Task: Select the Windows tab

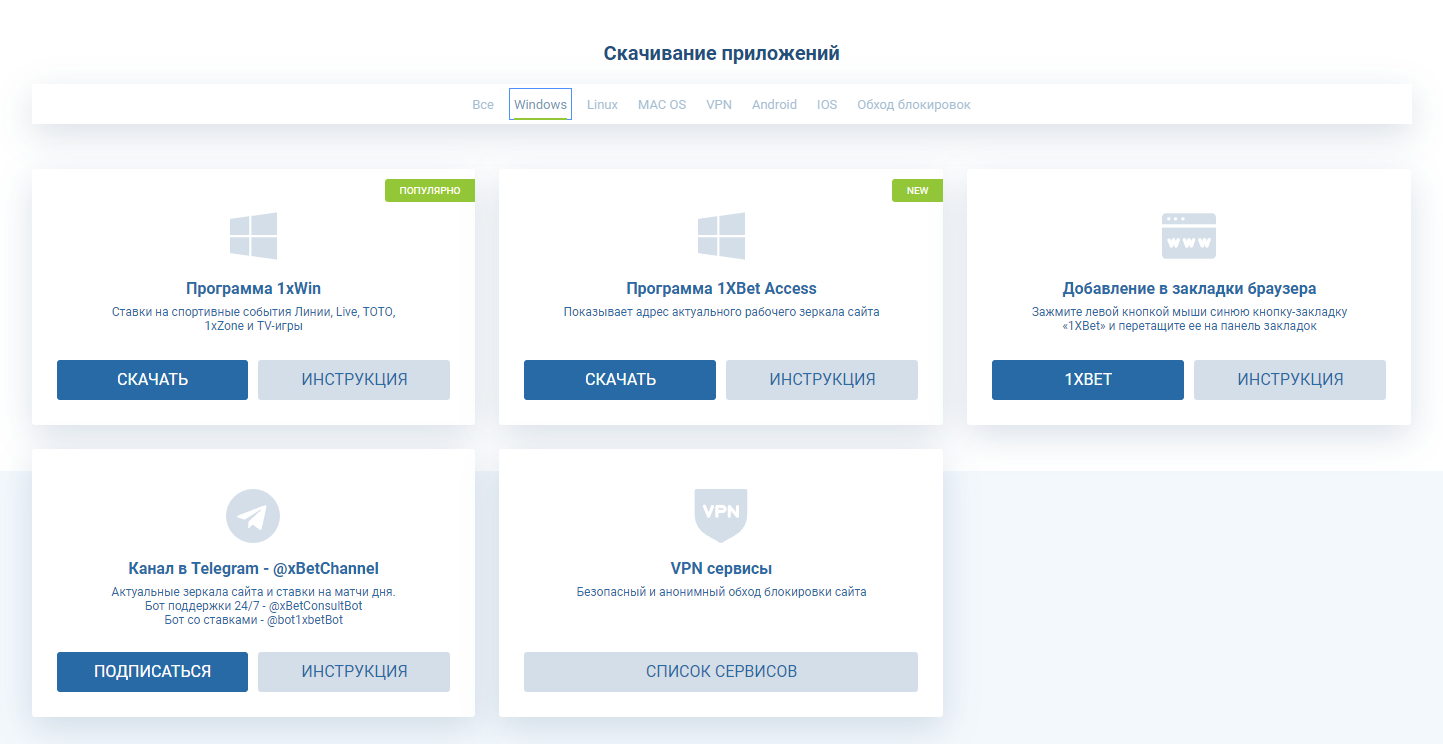Action: tap(540, 104)
